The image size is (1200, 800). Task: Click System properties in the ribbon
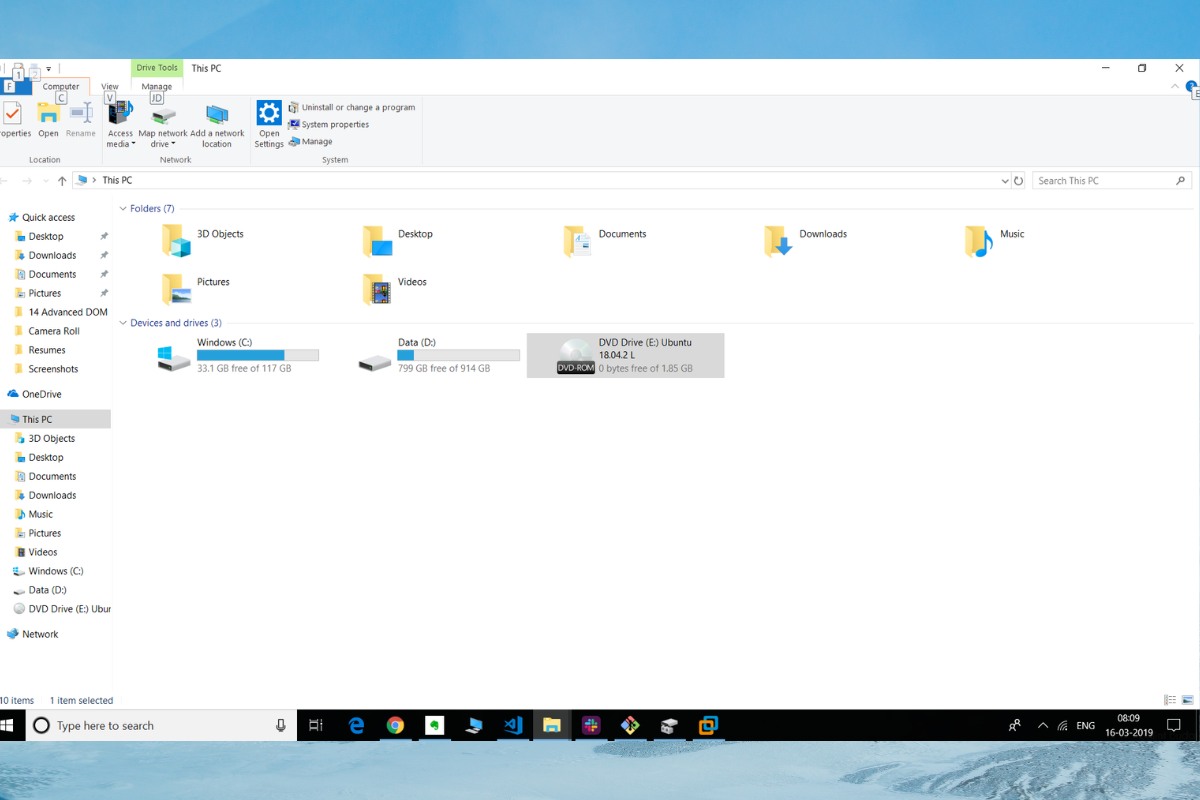point(334,124)
